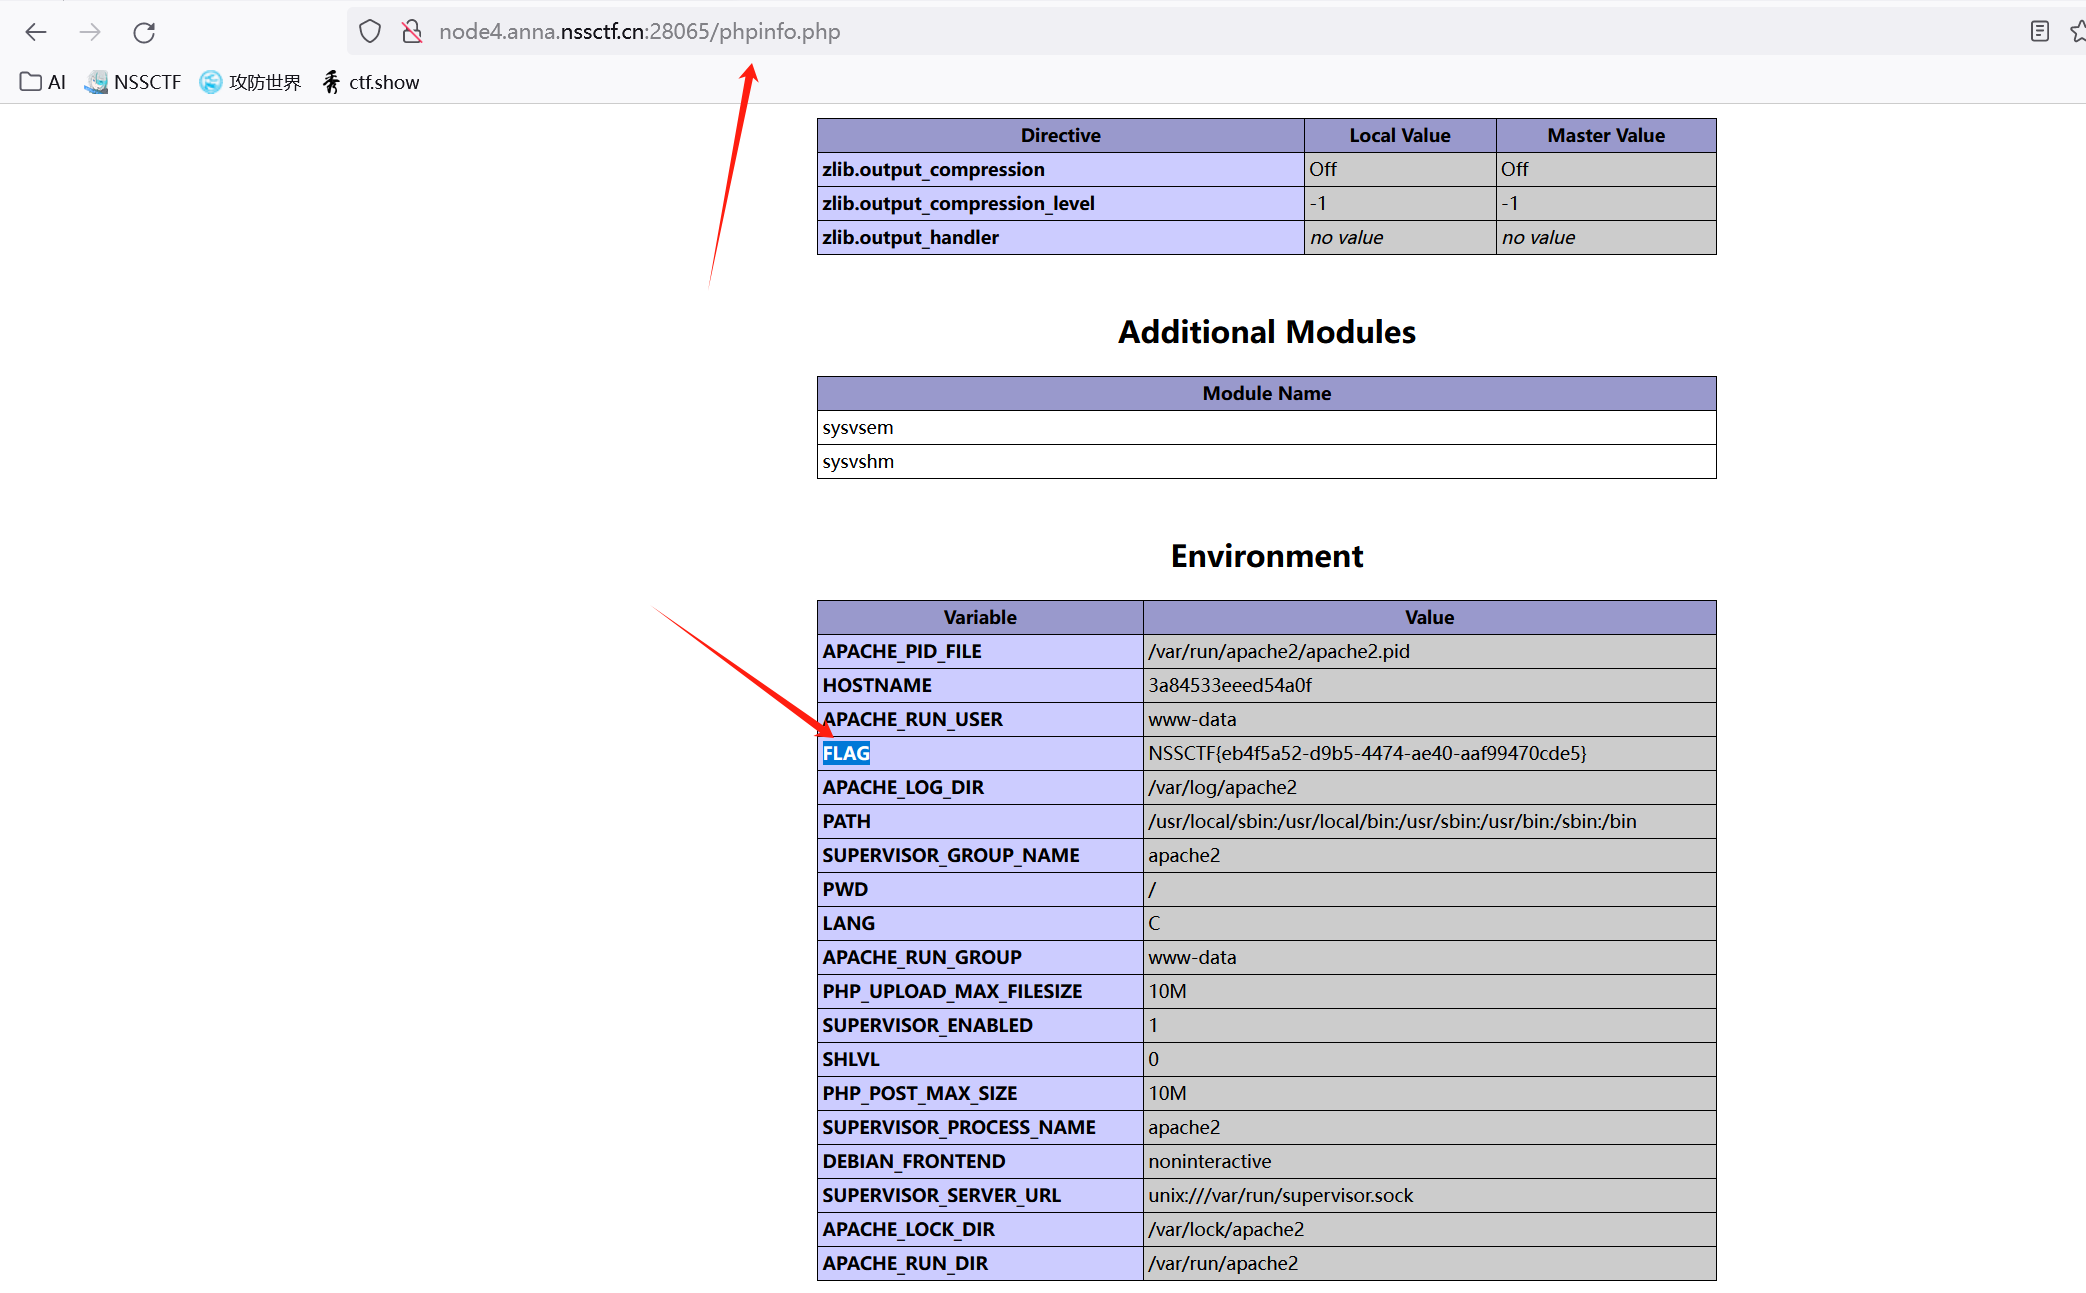Viewport: 2086px width, 1293px height.
Task: Click the PATH value cell
Action: pyautogui.click(x=1392, y=821)
